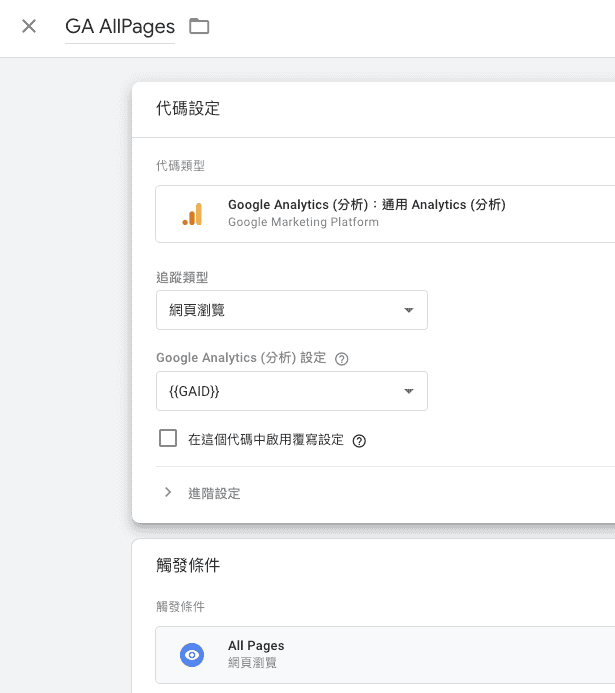
Task: Click the 代碼設定 section heading
Action: tap(188, 109)
